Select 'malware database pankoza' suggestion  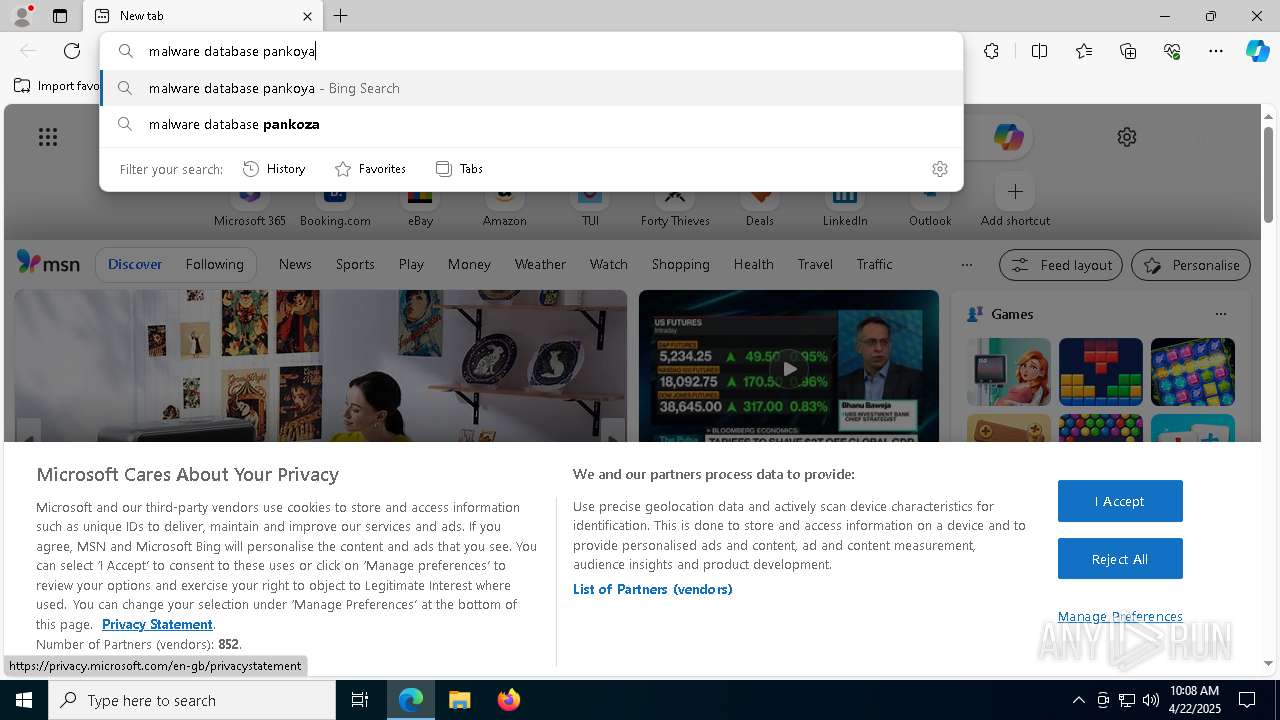[x=531, y=124]
